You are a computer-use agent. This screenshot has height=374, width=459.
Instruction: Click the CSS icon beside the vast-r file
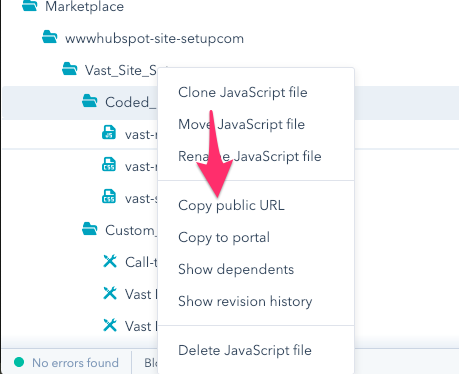coord(109,165)
